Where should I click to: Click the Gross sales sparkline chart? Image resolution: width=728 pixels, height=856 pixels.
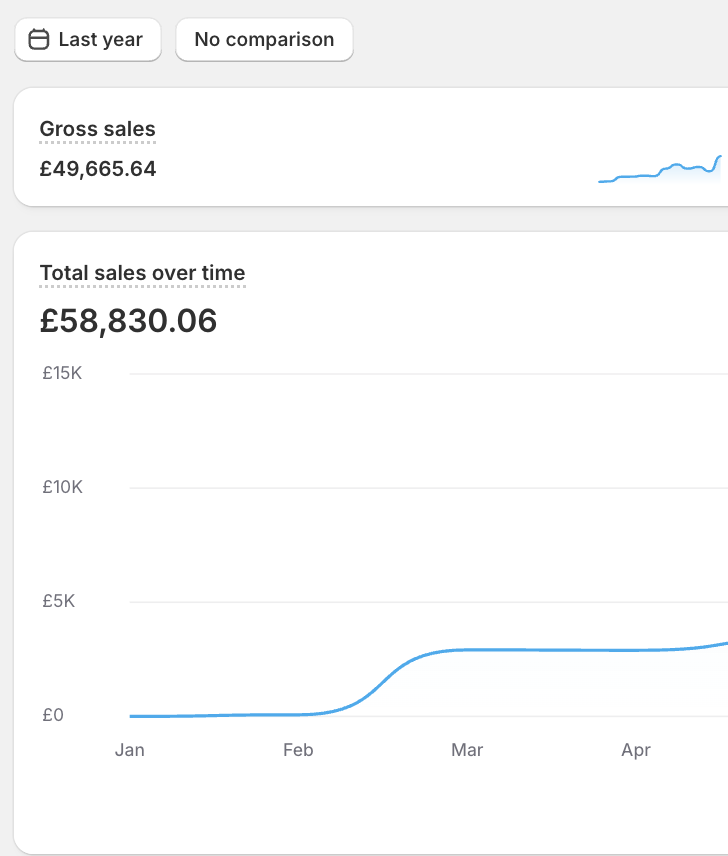658,170
